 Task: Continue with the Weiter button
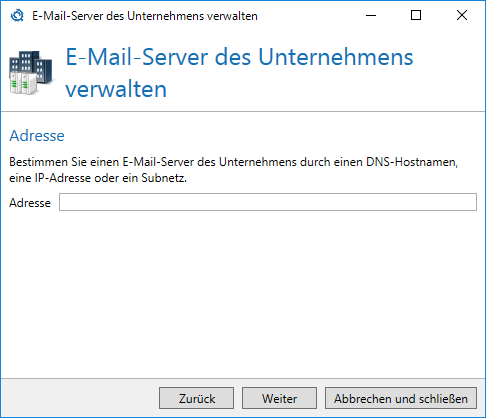coord(279,398)
